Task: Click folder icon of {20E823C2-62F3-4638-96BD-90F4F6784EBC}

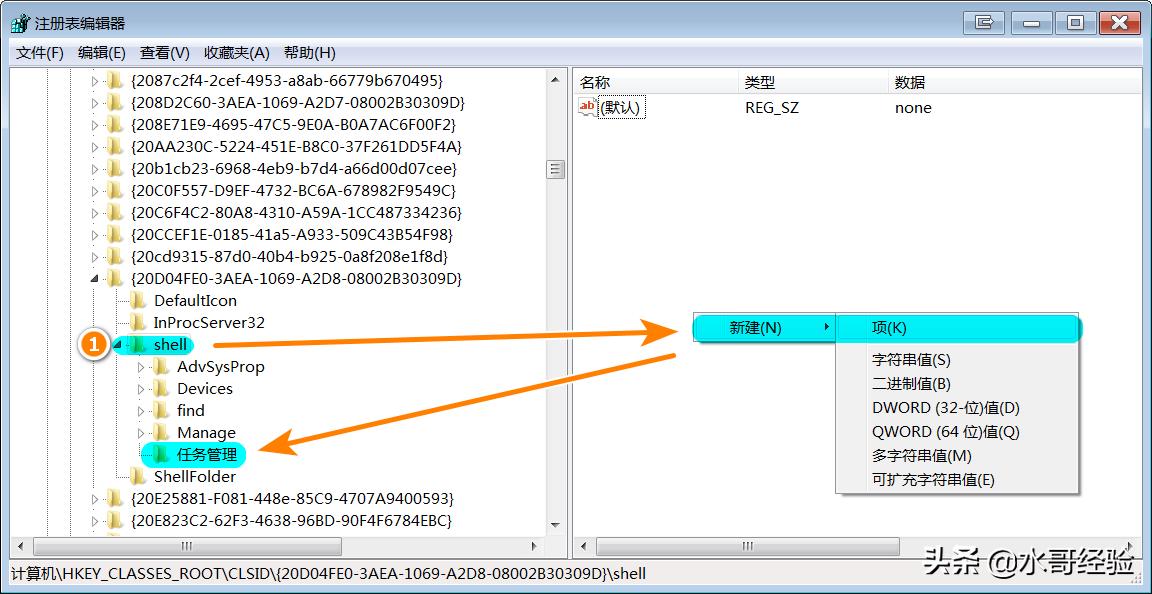Action: click(x=115, y=521)
